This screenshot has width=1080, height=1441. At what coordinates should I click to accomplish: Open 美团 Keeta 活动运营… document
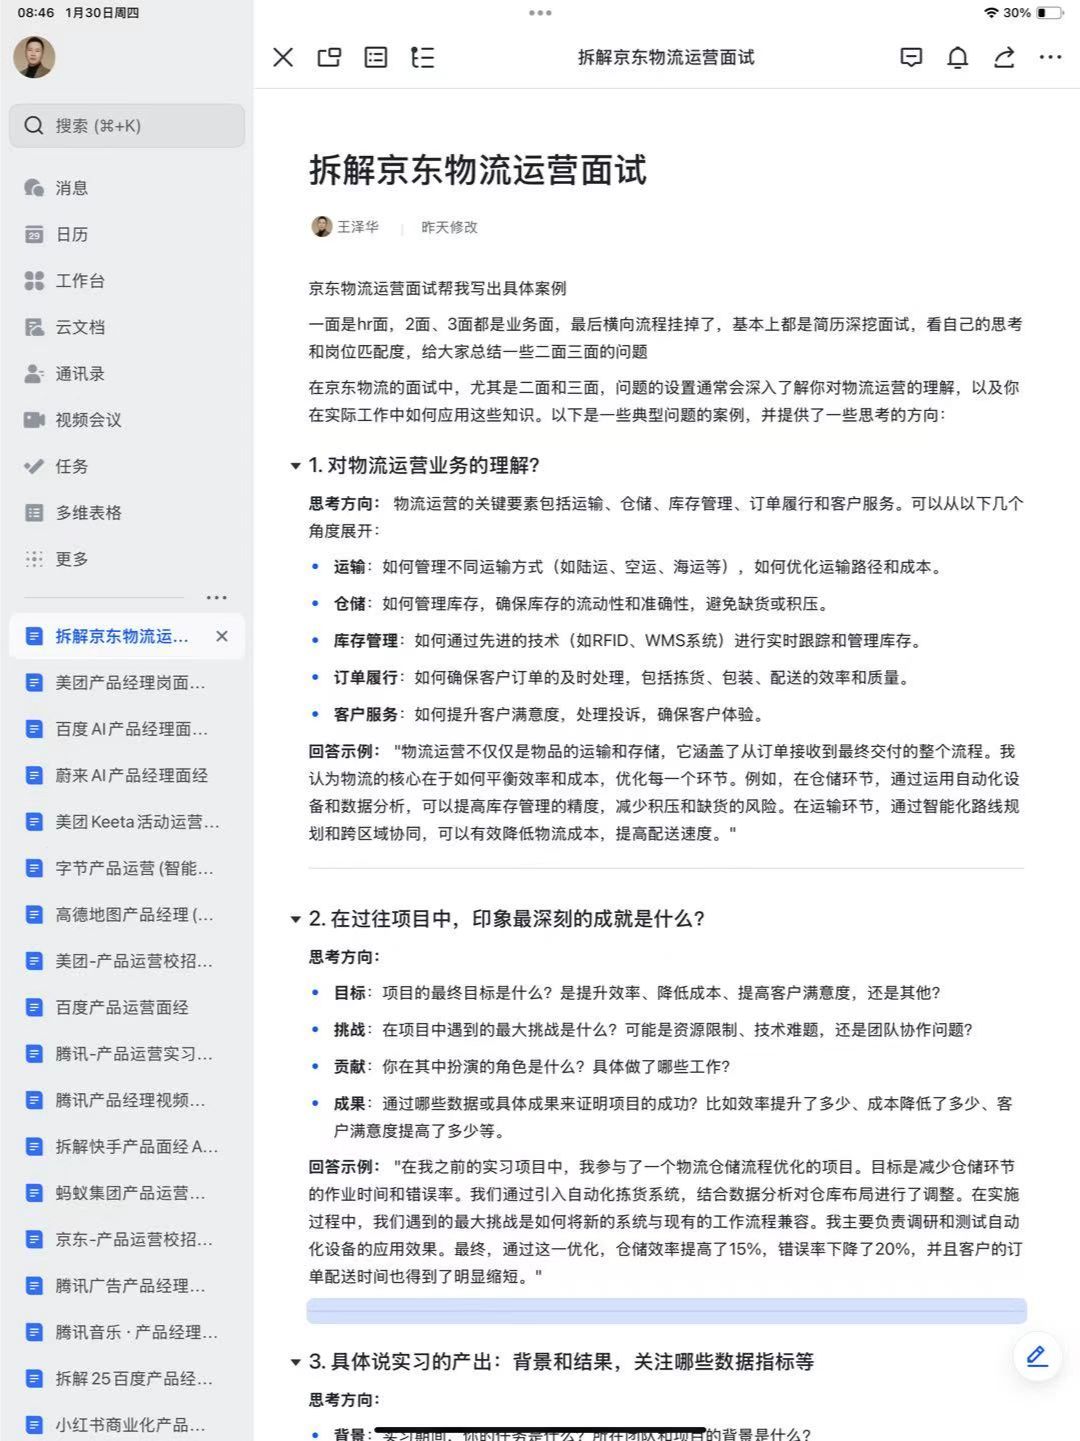pyautogui.click(x=127, y=822)
